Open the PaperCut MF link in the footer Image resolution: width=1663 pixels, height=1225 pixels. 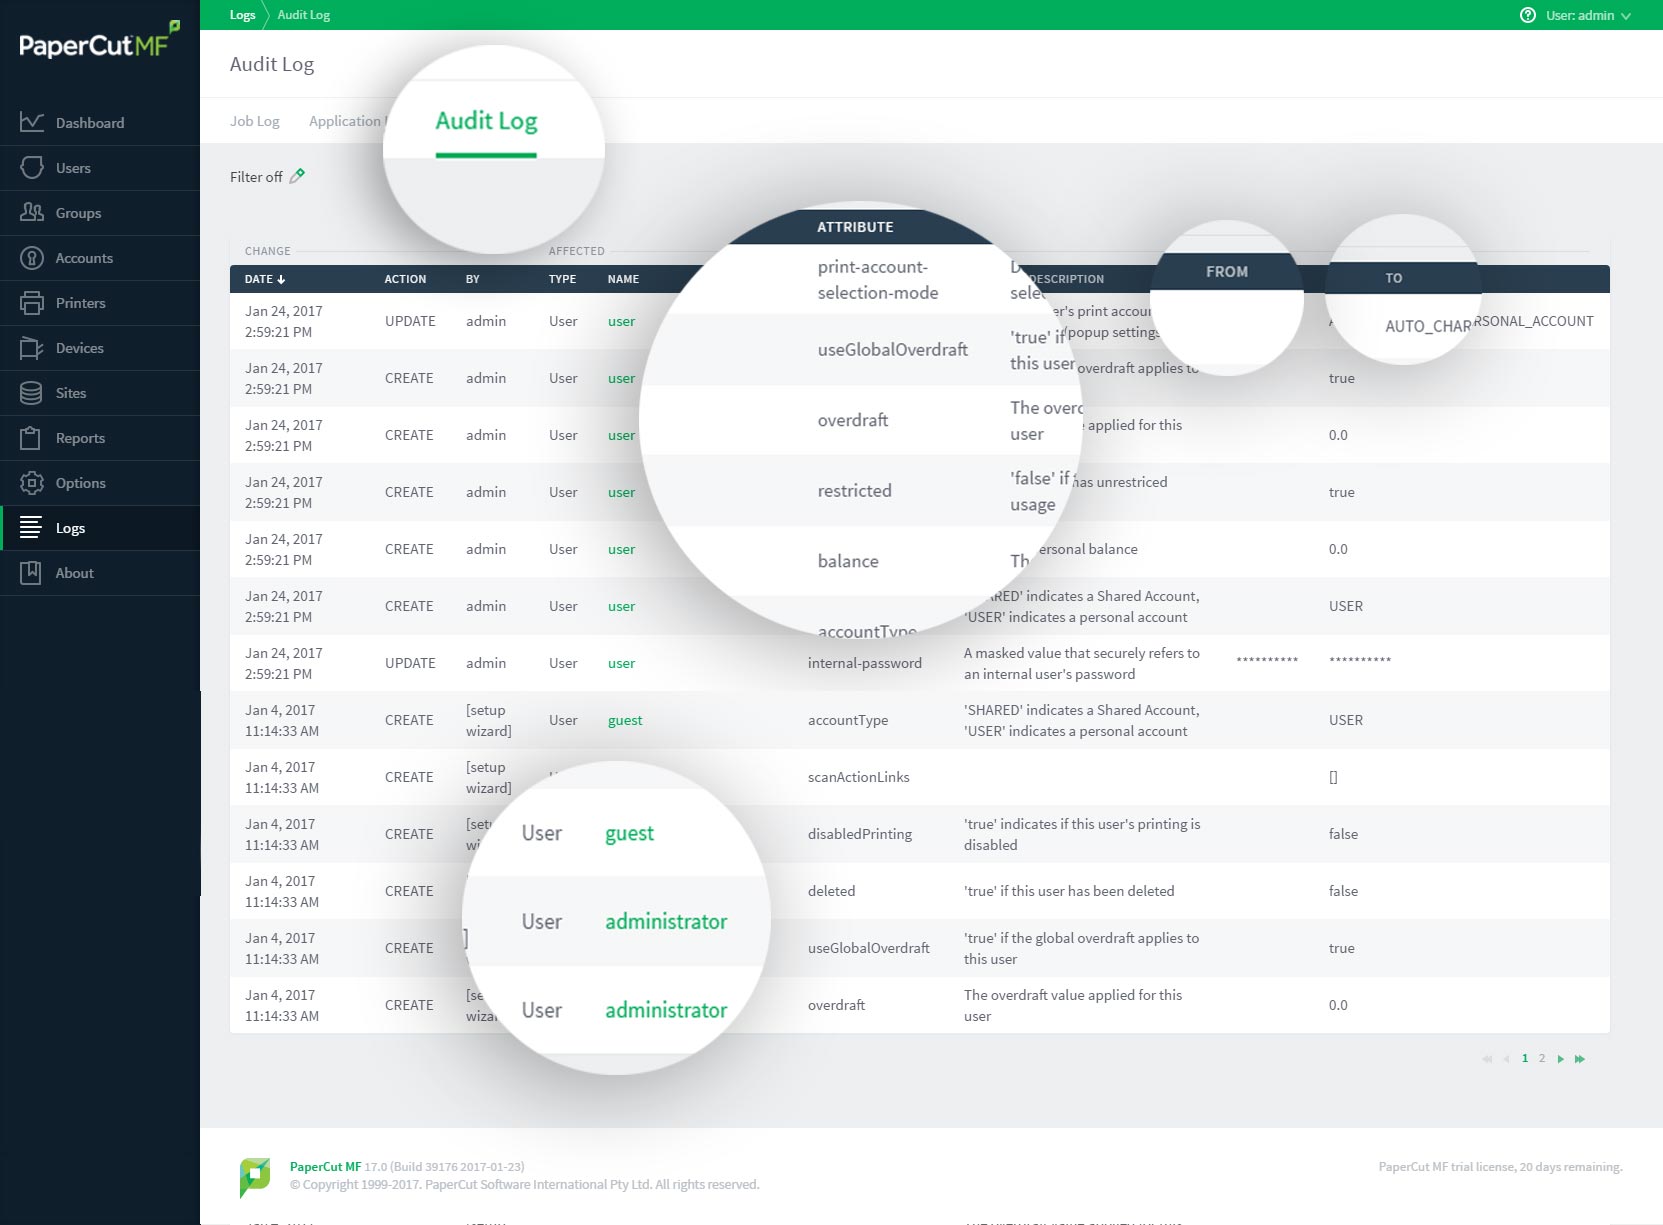click(325, 1166)
